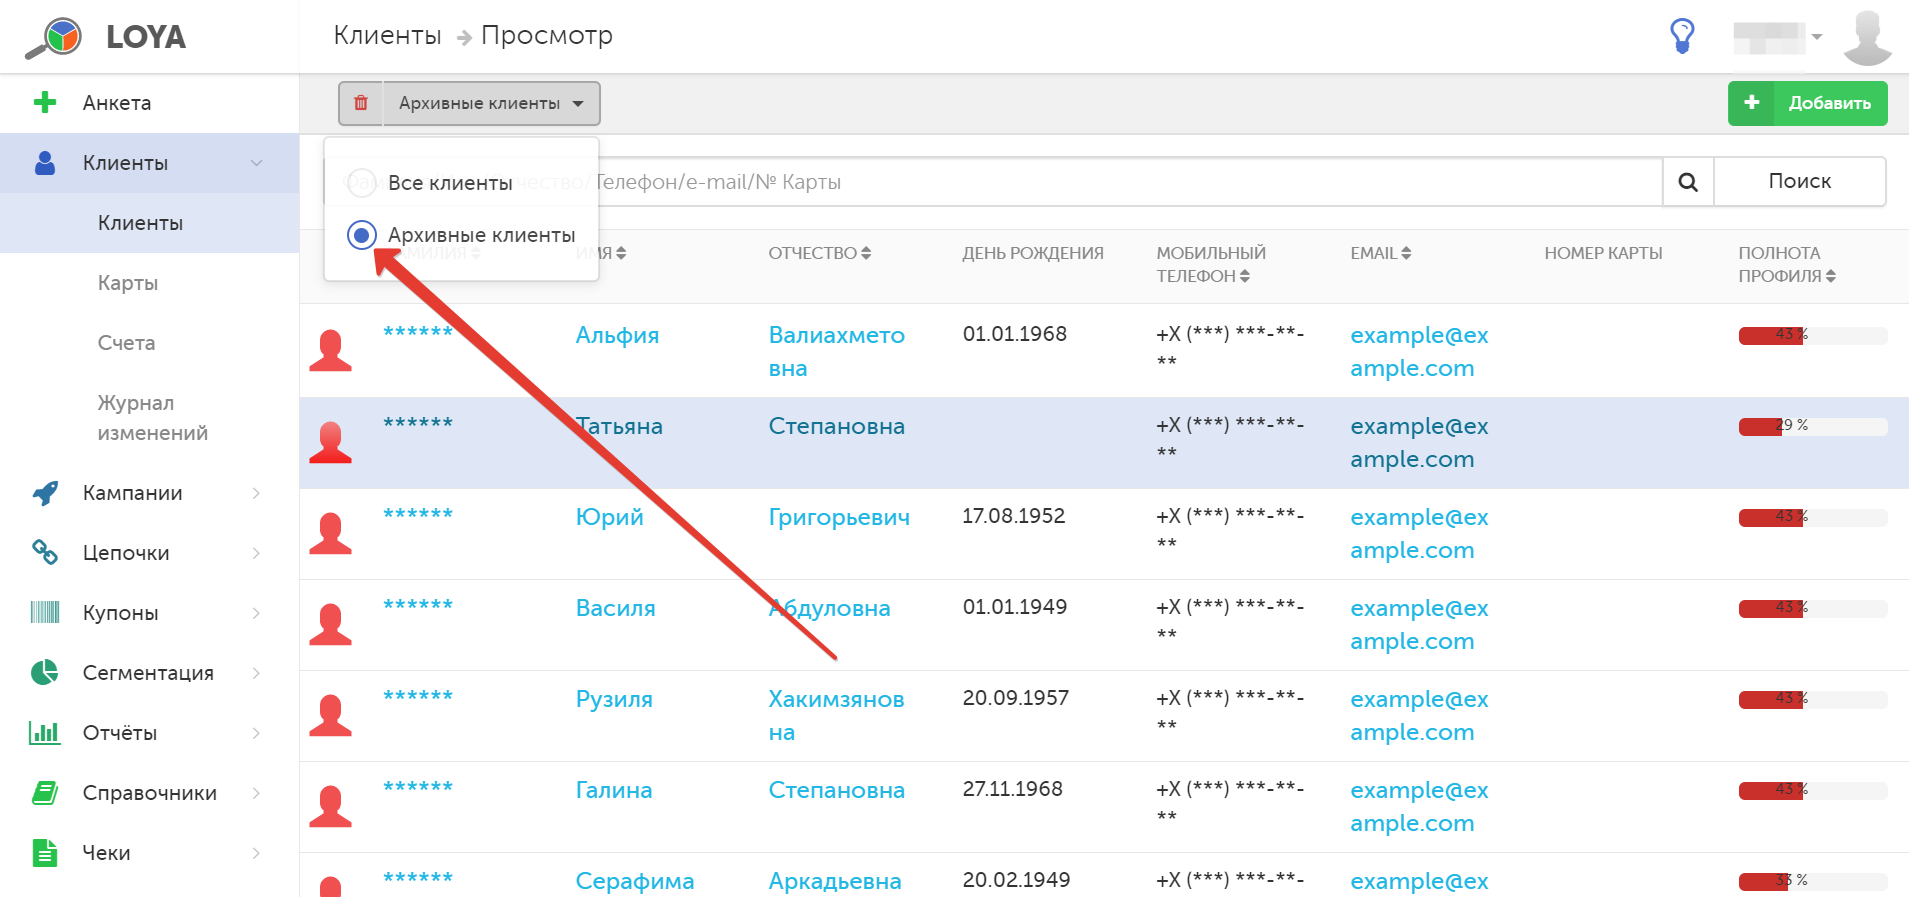Click the green plus Анкета icon

pos(45,102)
